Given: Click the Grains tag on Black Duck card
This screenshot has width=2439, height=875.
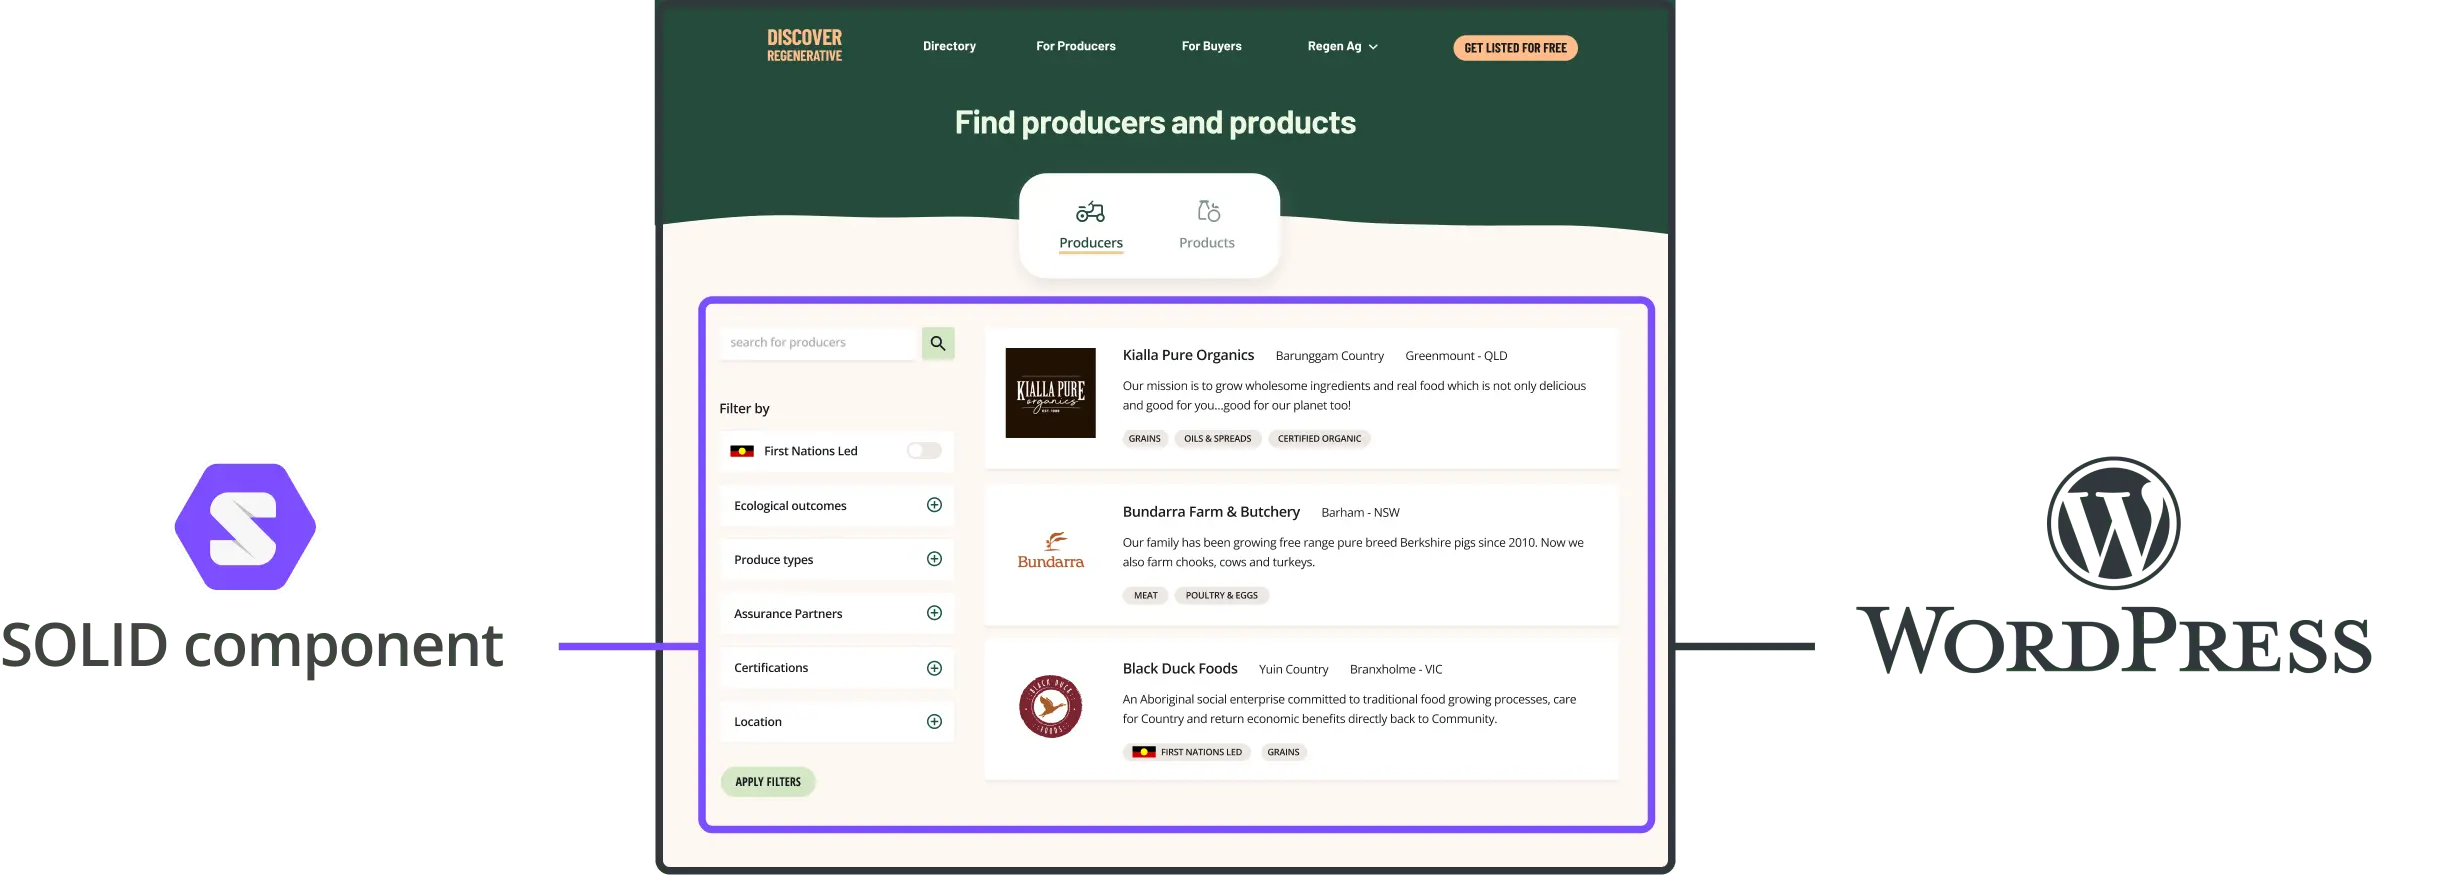Looking at the screenshot, I should 1283,753.
